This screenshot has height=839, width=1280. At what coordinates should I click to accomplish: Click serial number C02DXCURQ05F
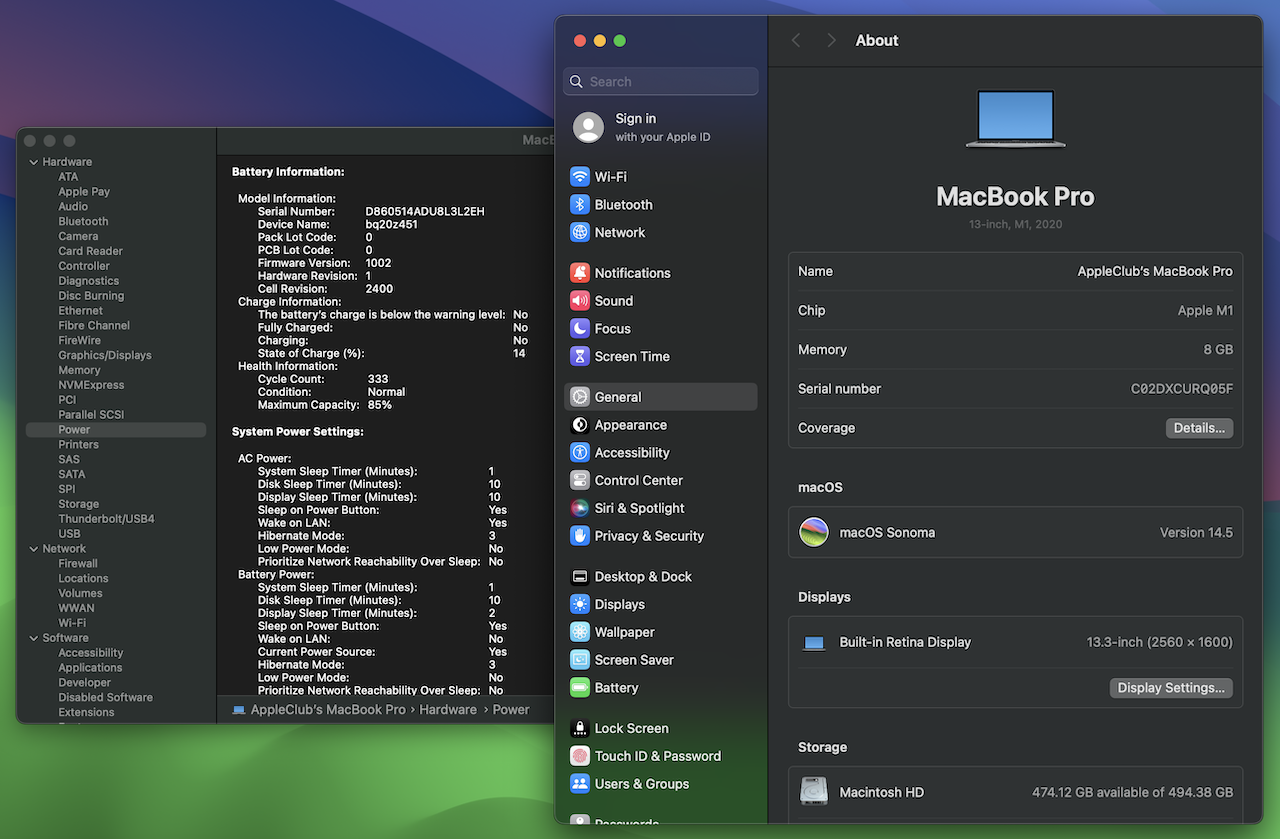tap(1182, 389)
